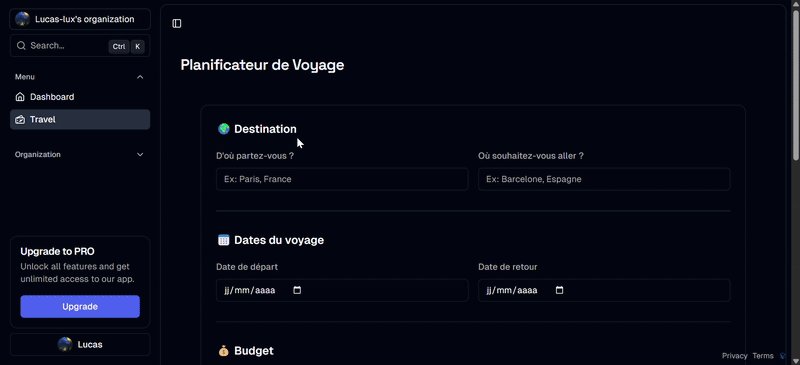Select the Travel menu item
This screenshot has width=800, height=365.
pyautogui.click(x=80, y=119)
